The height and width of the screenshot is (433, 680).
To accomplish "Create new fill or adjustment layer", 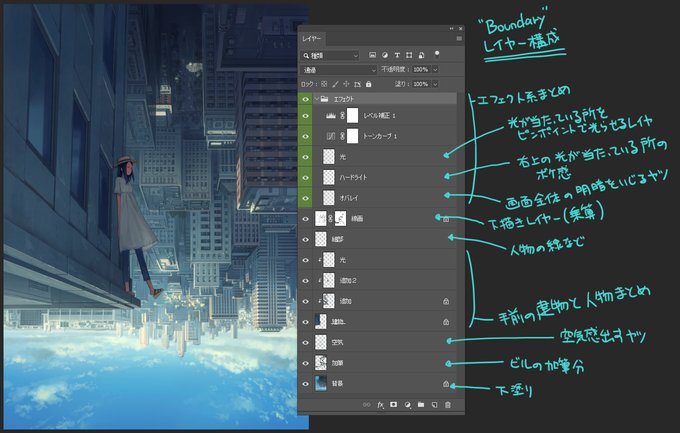I will [x=407, y=405].
